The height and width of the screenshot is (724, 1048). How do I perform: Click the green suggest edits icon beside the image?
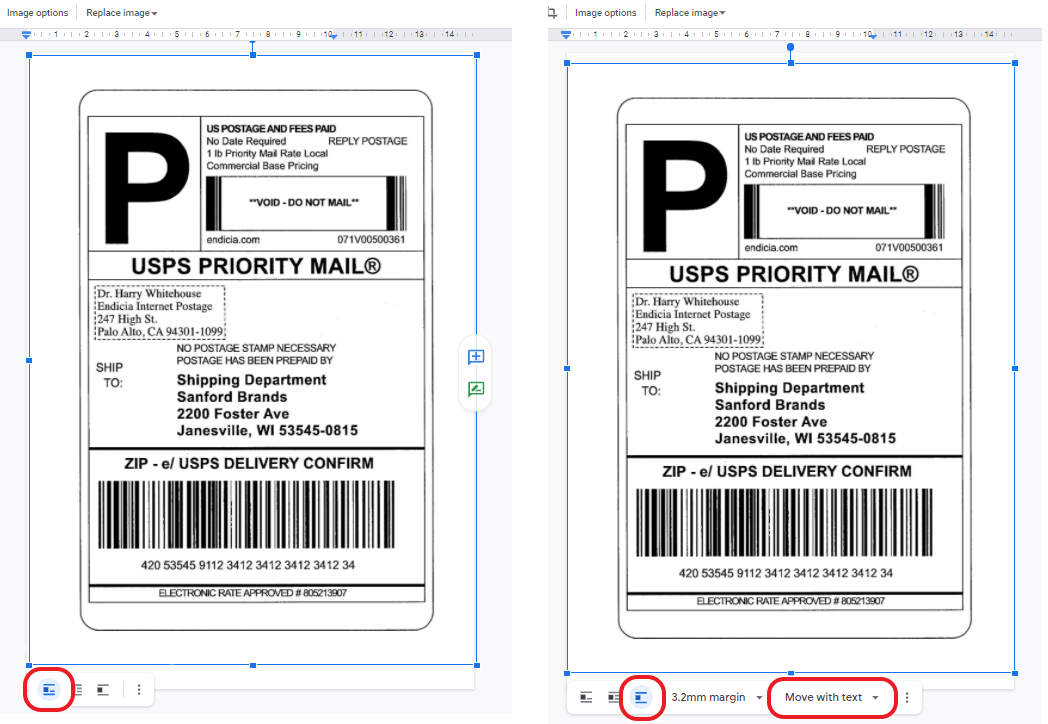point(476,389)
